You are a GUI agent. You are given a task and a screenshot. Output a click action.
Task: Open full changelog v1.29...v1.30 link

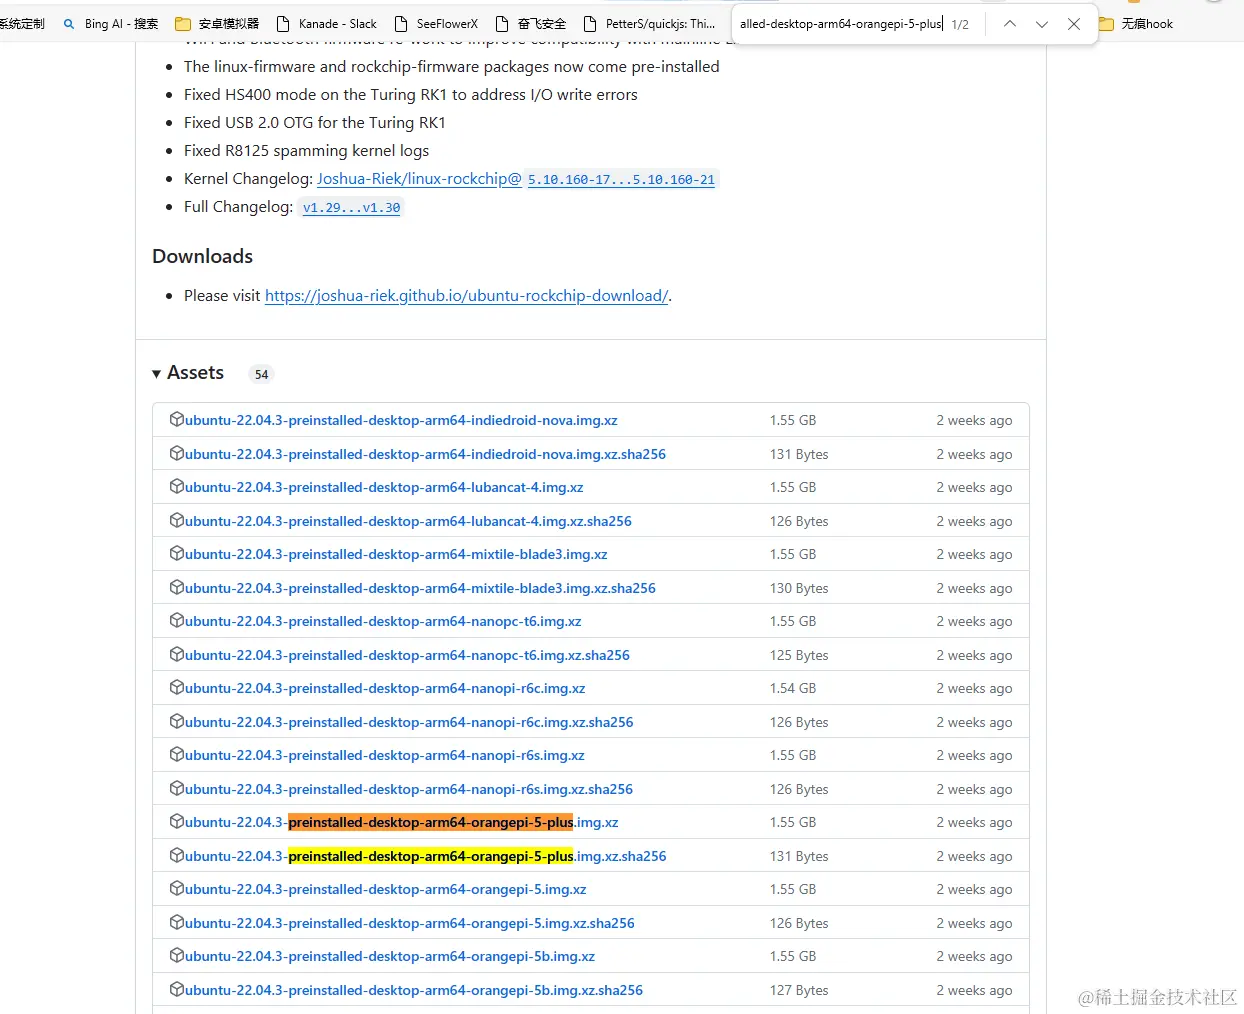coord(351,208)
